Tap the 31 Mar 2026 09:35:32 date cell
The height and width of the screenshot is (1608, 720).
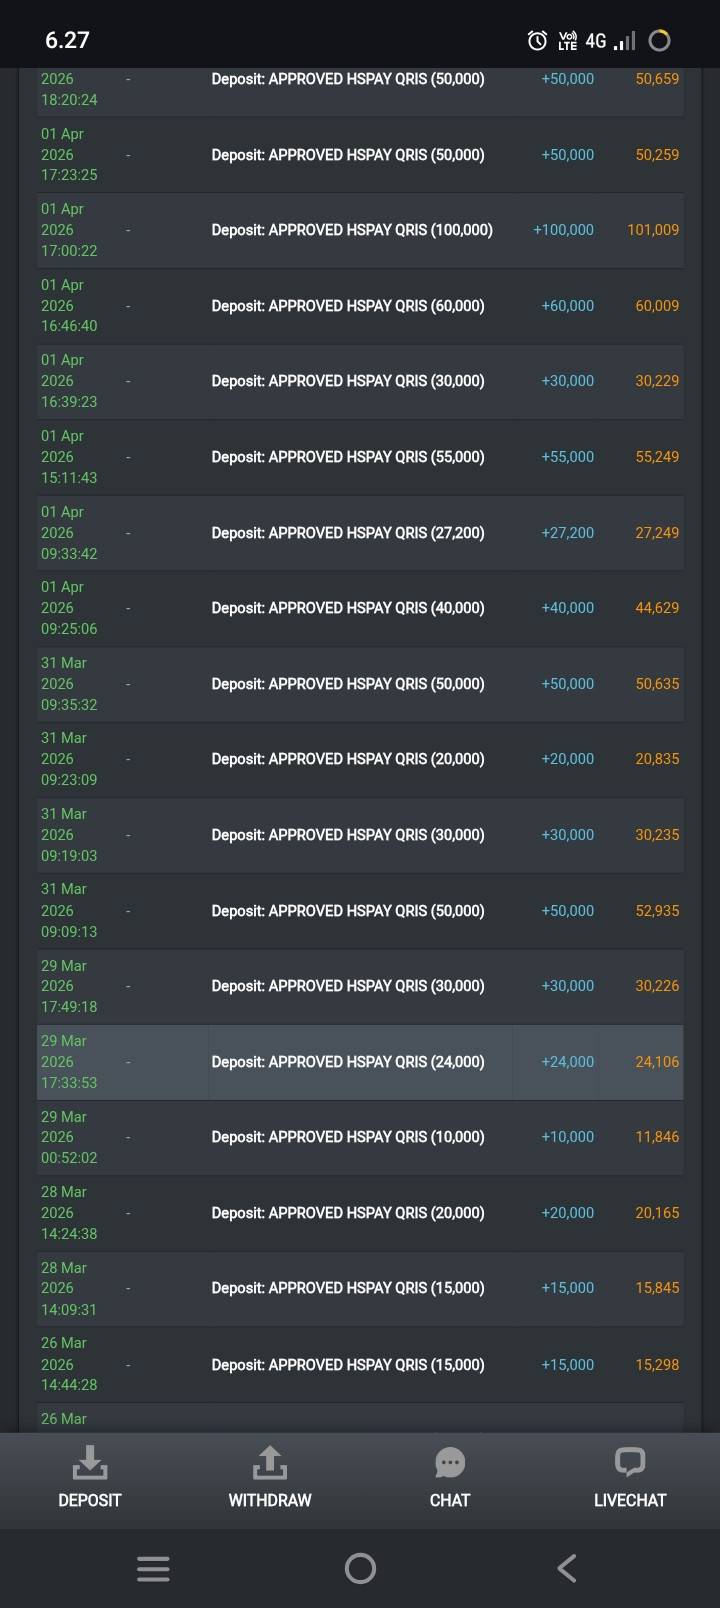[x=69, y=684]
